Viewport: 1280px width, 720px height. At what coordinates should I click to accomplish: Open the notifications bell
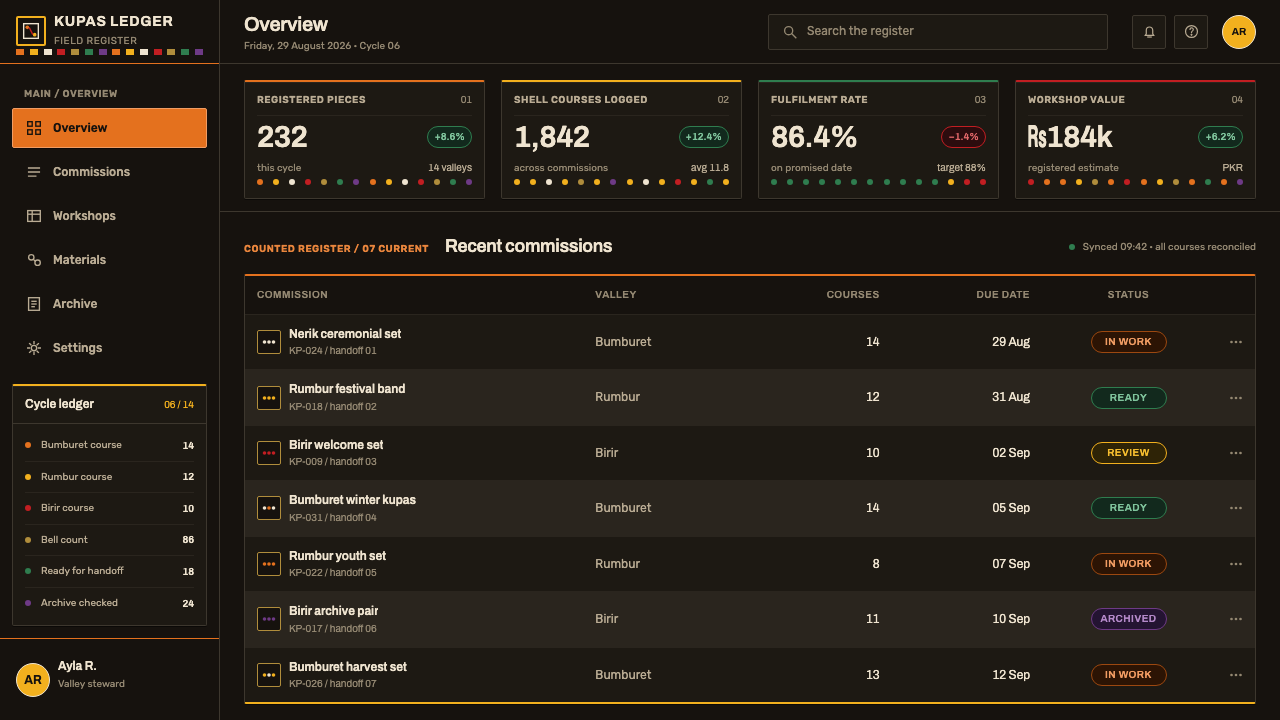point(1149,32)
